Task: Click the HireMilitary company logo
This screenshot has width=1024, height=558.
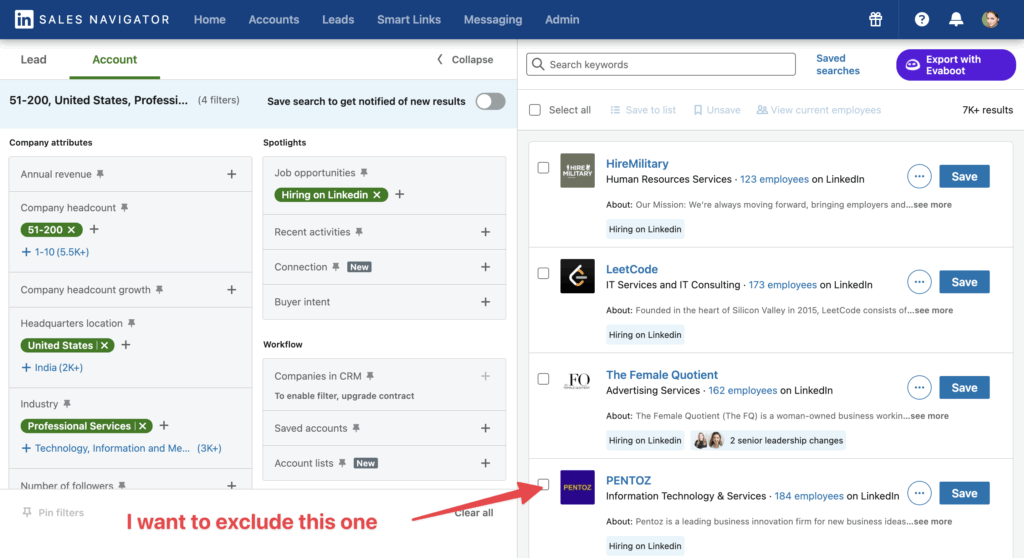Action: tap(577, 171)
